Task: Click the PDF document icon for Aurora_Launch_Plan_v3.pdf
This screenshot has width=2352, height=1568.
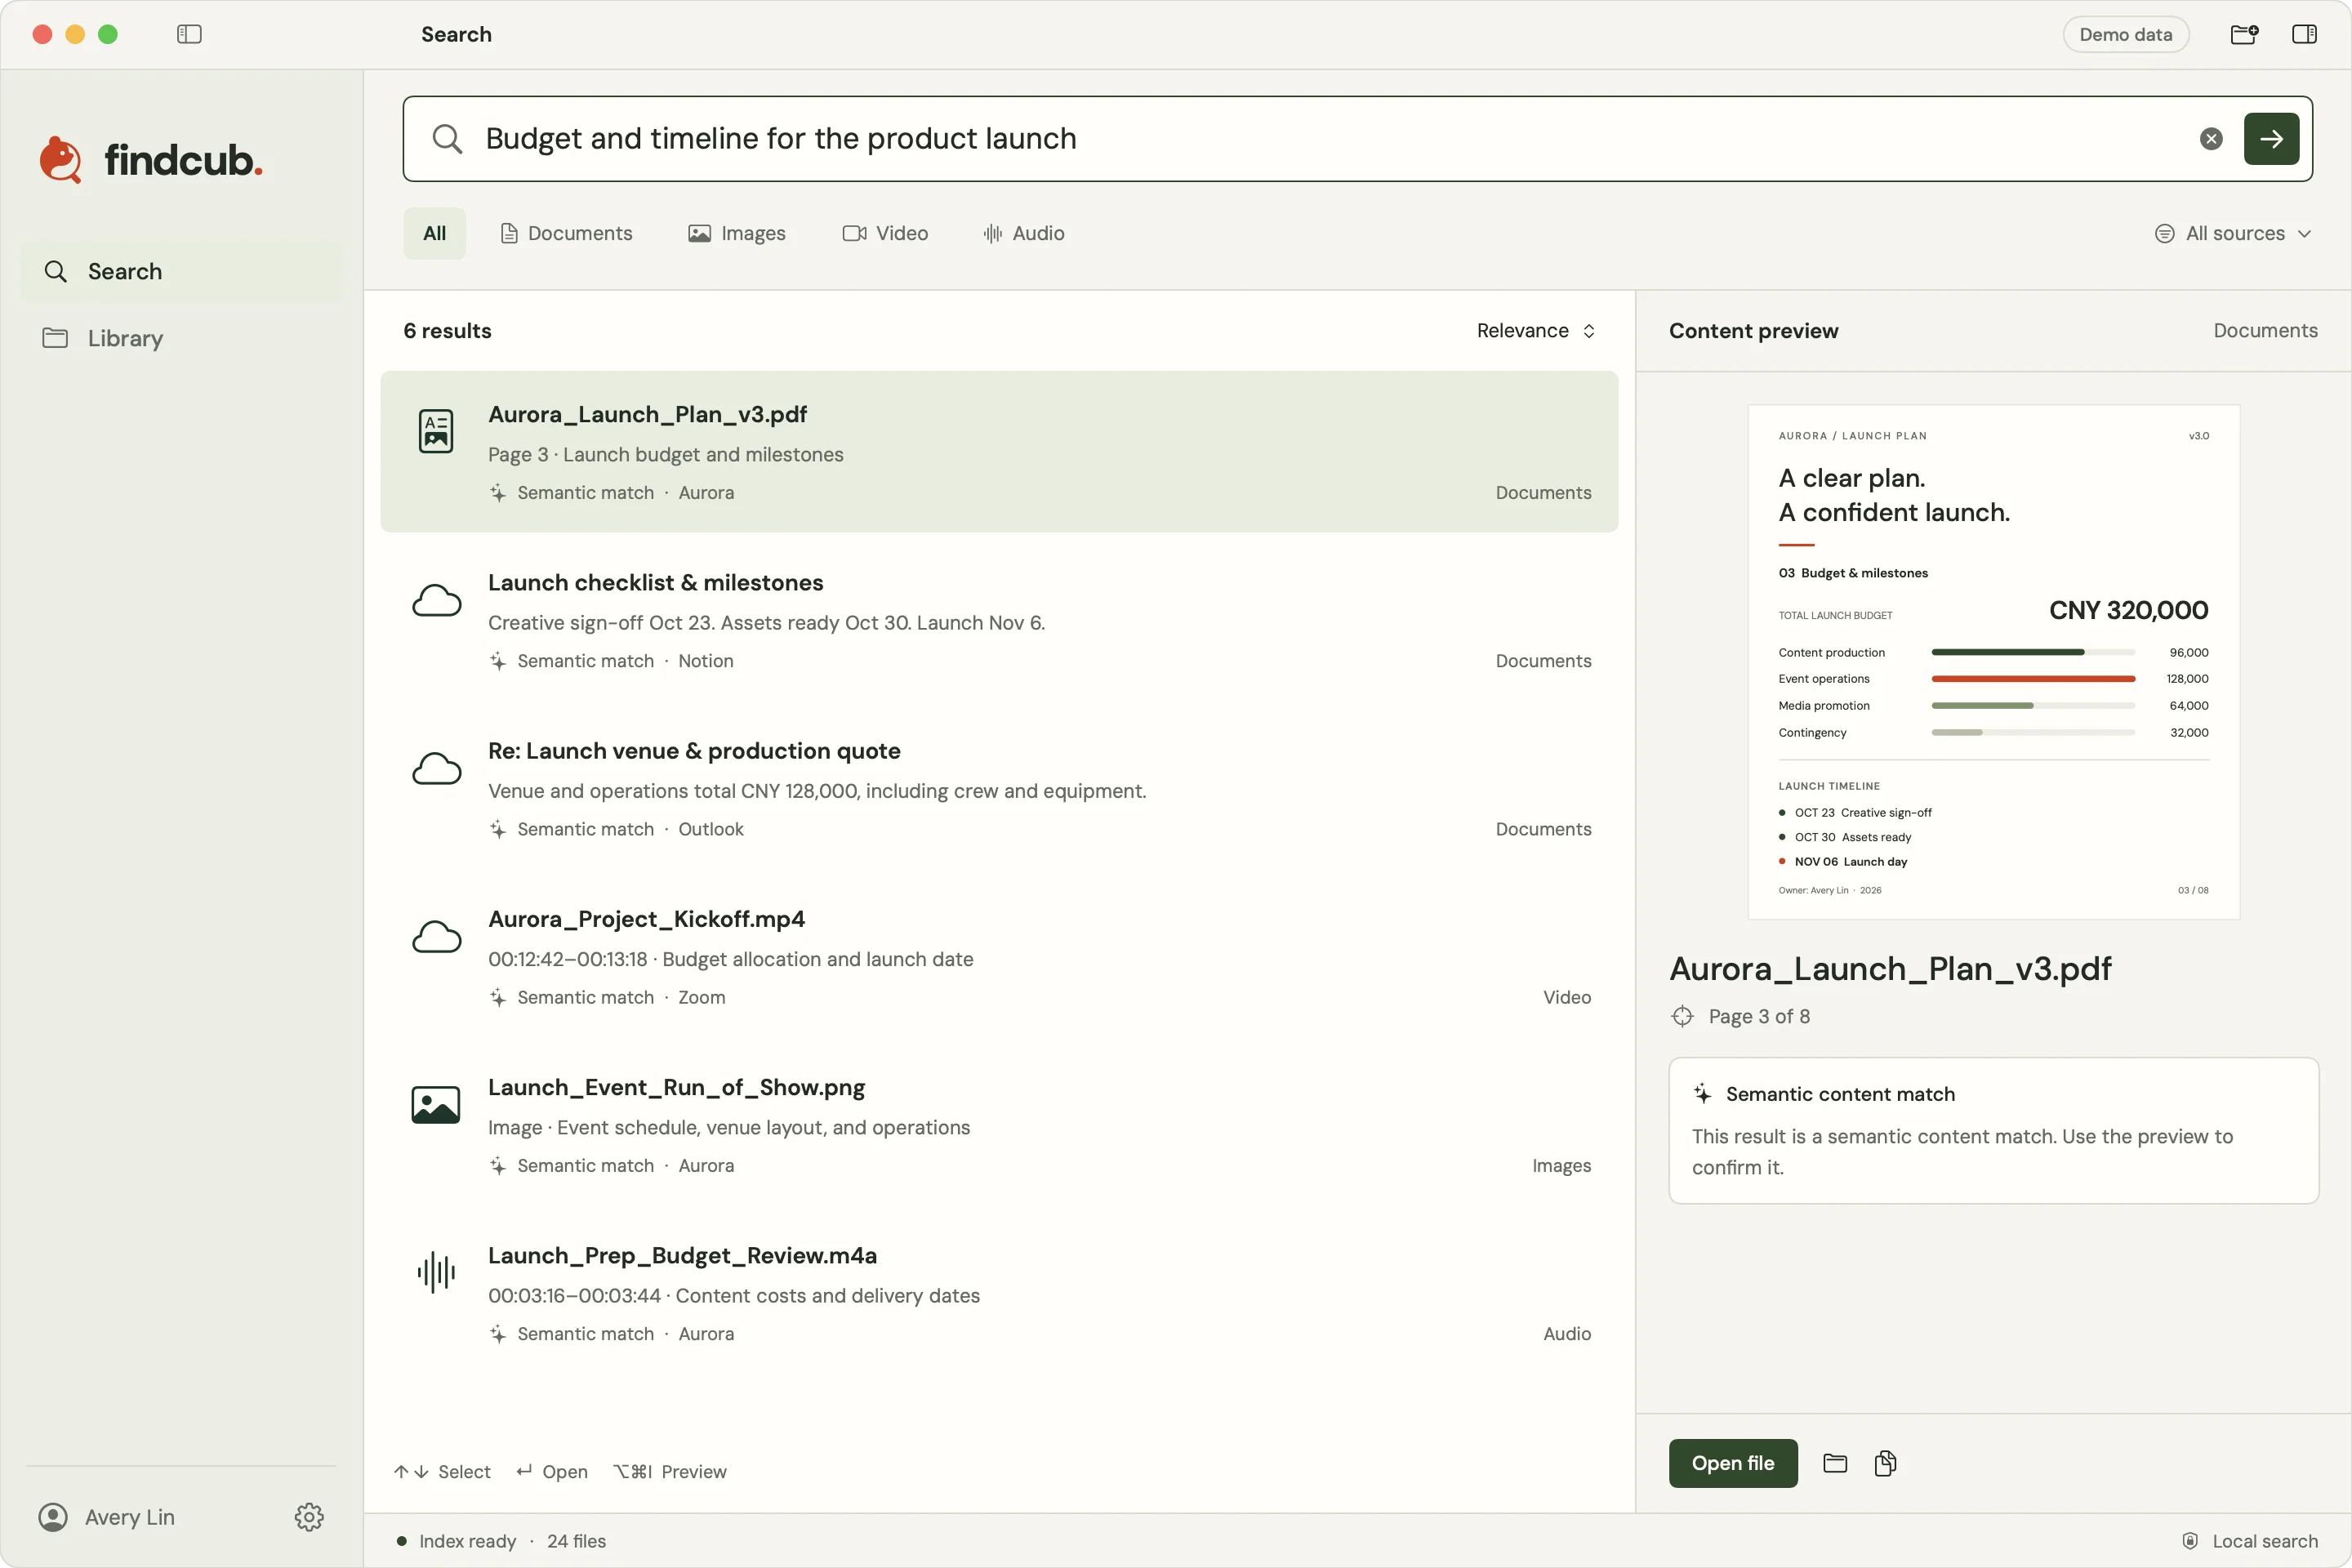Action: 436,431
